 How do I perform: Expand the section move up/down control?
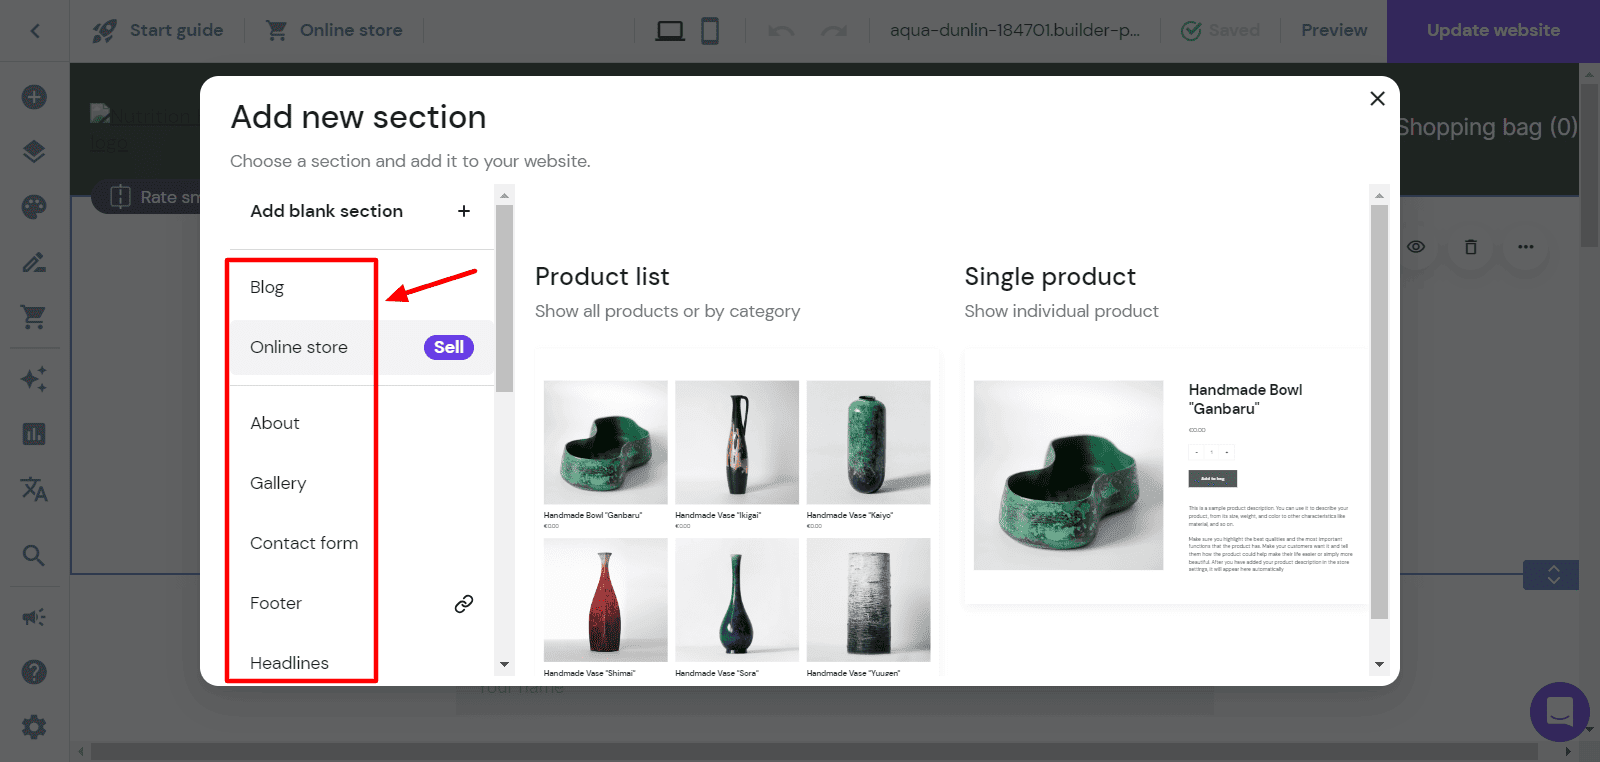[x=1552, y=575]
